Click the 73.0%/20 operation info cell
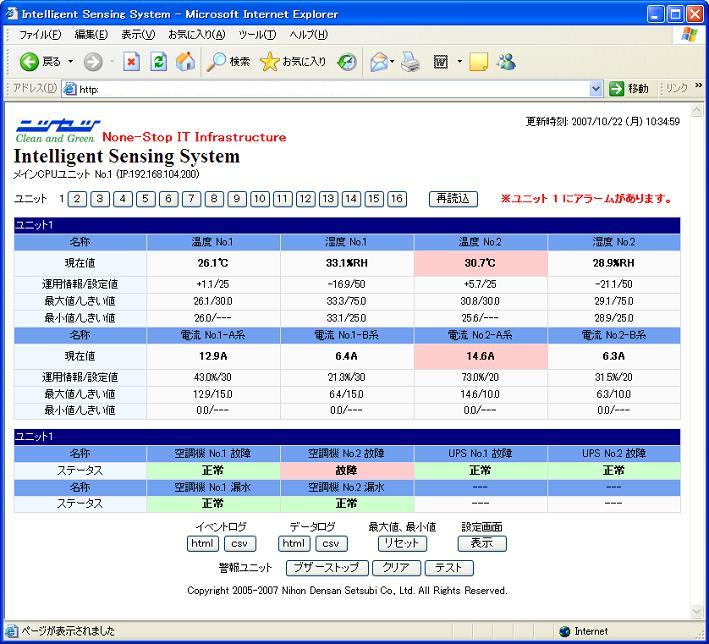Image resolution: width=709 pixels, height=644 pixels. pos(481,377)
